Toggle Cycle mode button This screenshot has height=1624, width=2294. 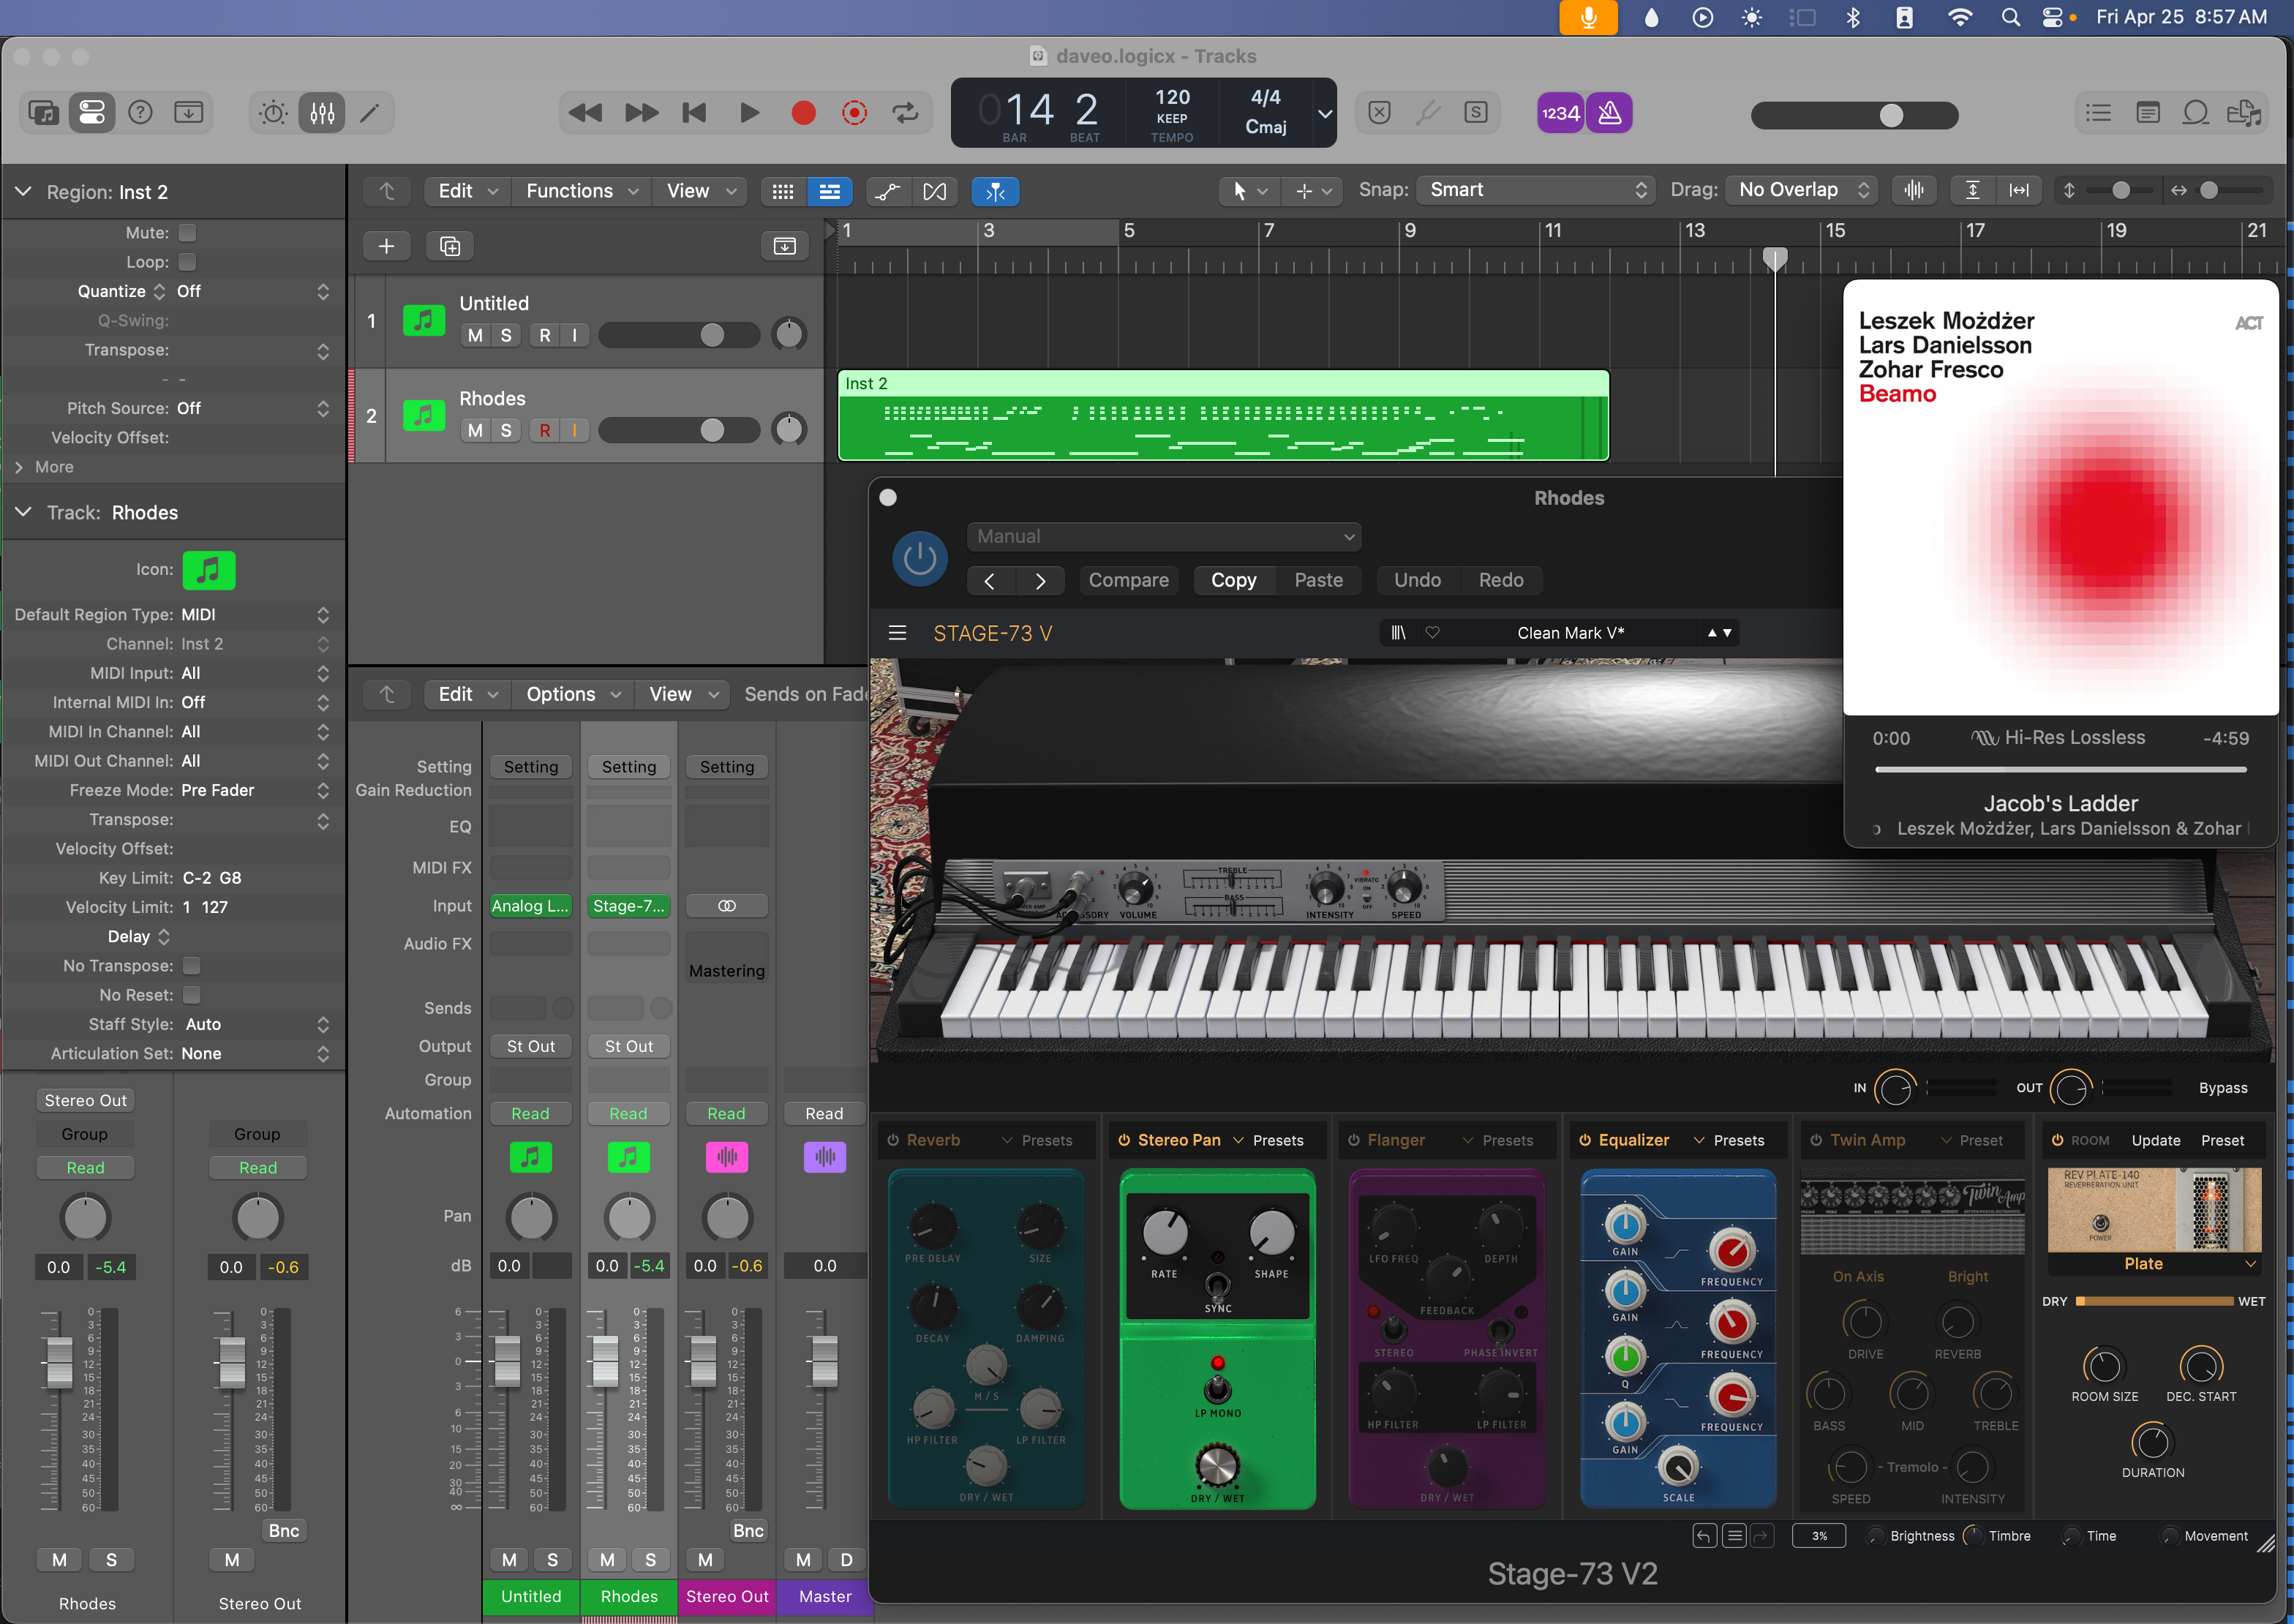906,112
